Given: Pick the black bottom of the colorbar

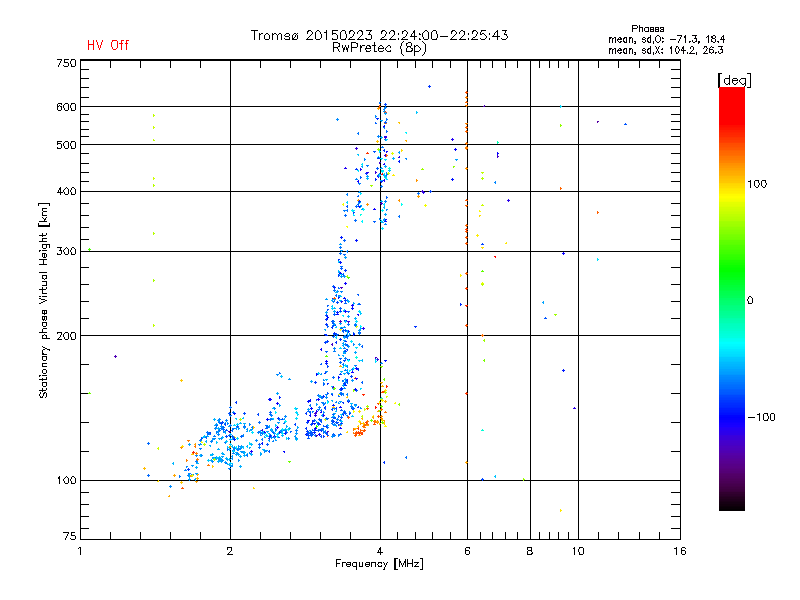Looking at the screenshot, I should (x=731, y=506).
